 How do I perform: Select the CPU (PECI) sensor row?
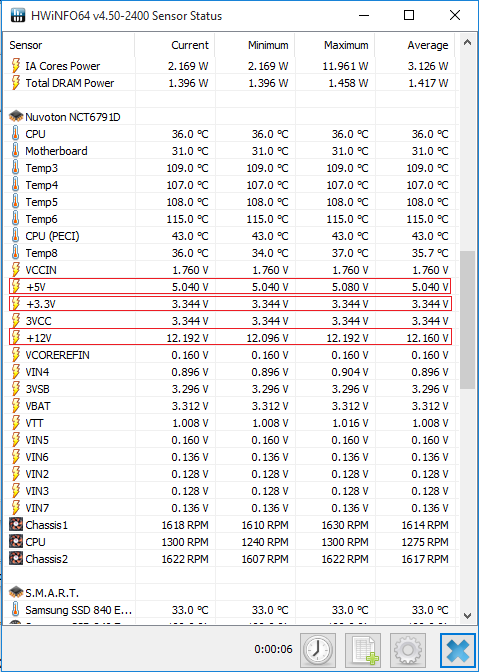click(231, 236)
